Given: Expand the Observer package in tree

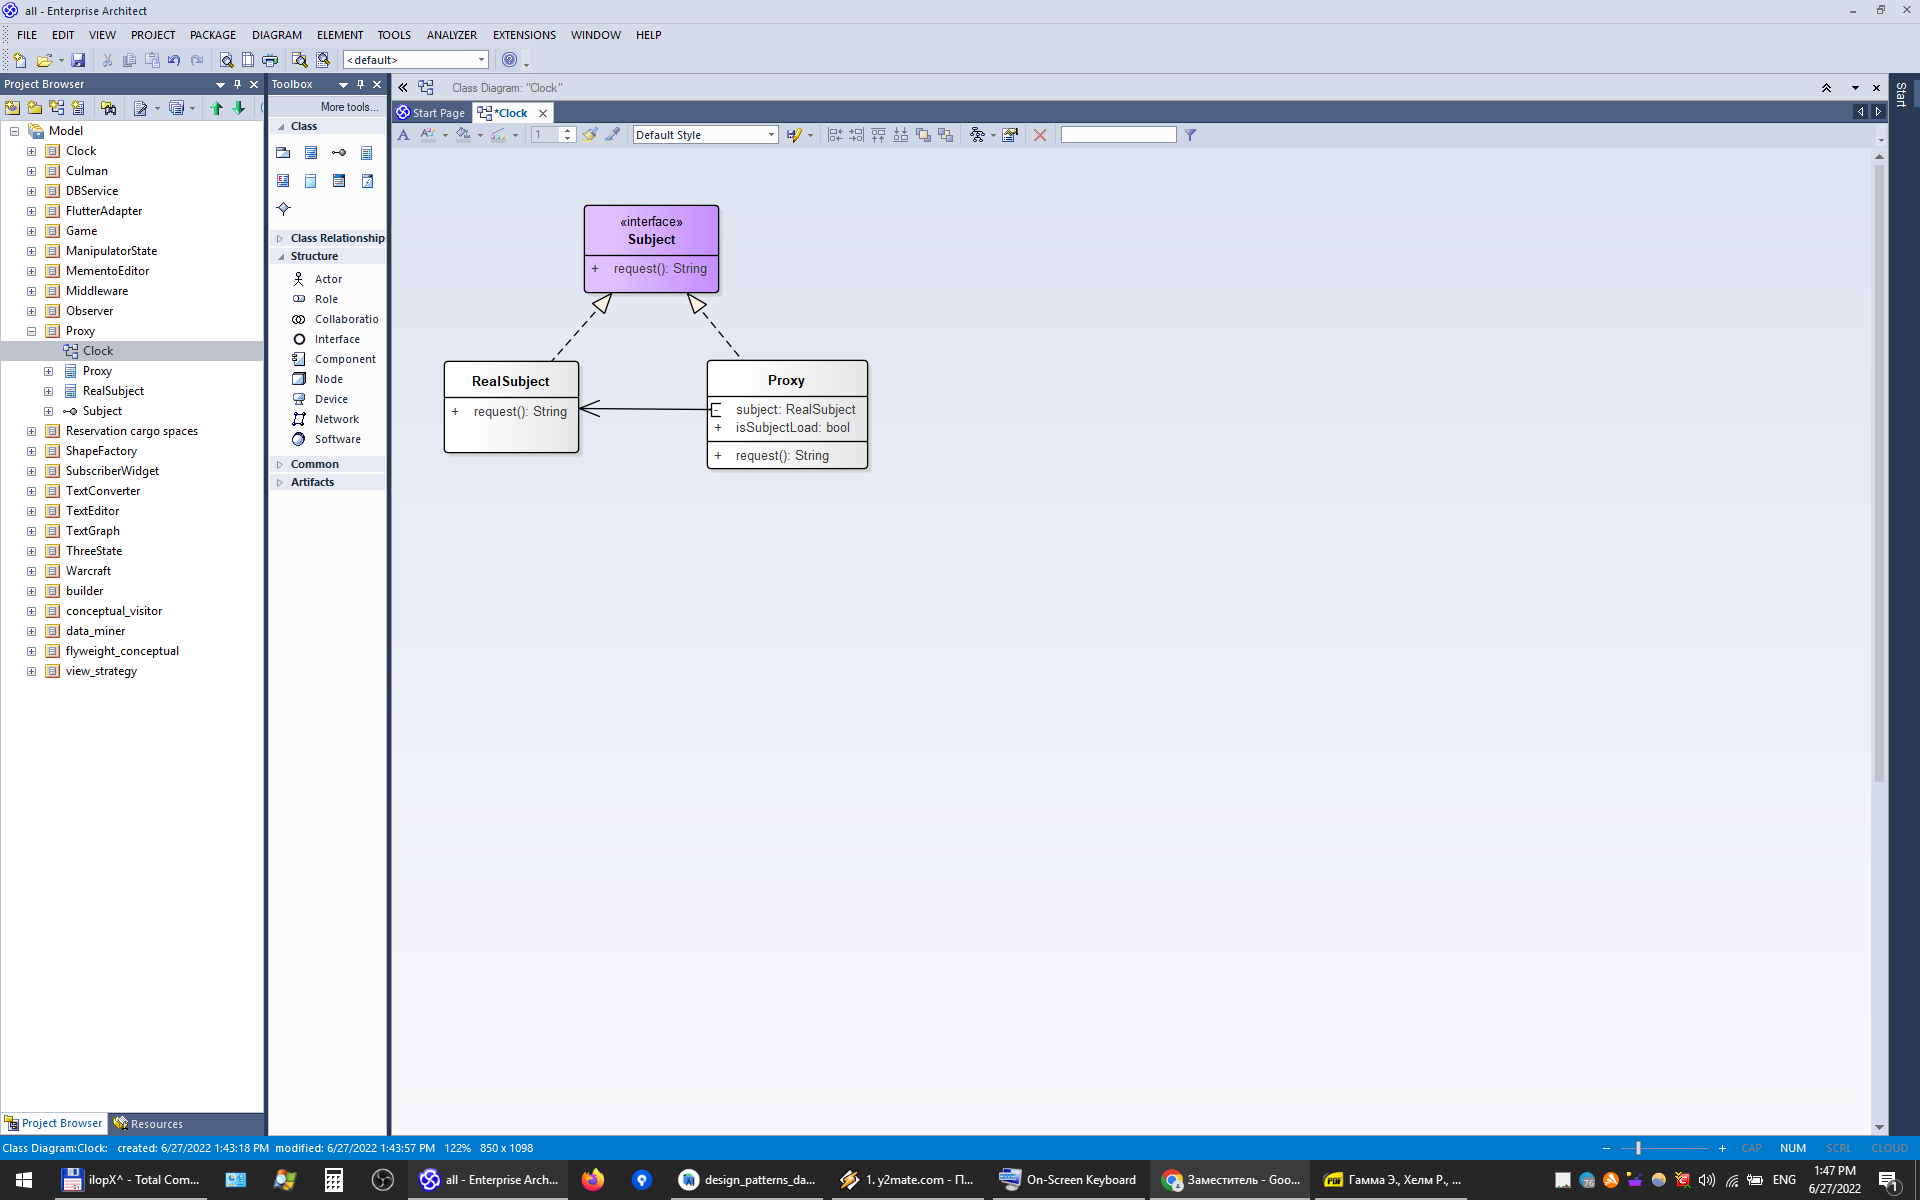Looking at the screenshot, I should tap(31, 311).
